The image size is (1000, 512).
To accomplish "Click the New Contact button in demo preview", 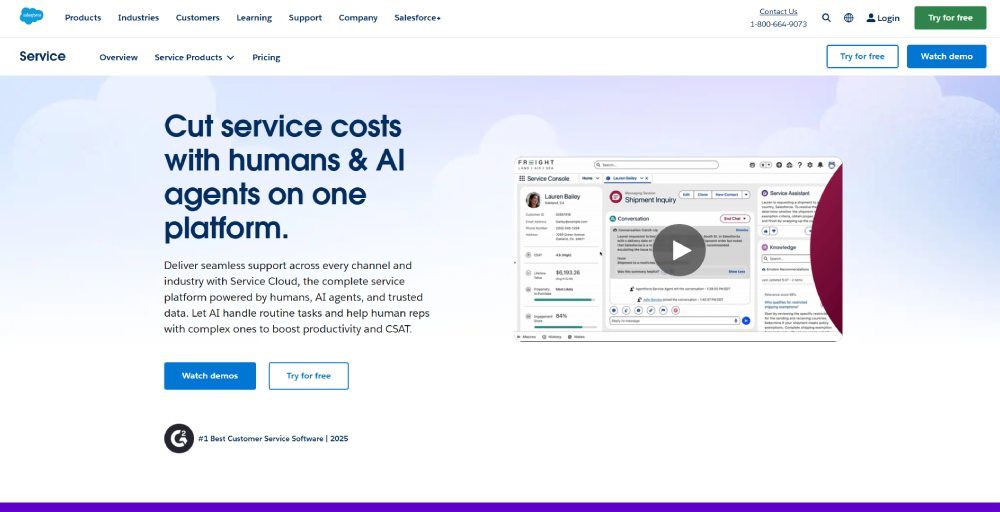I will (727, 194).
